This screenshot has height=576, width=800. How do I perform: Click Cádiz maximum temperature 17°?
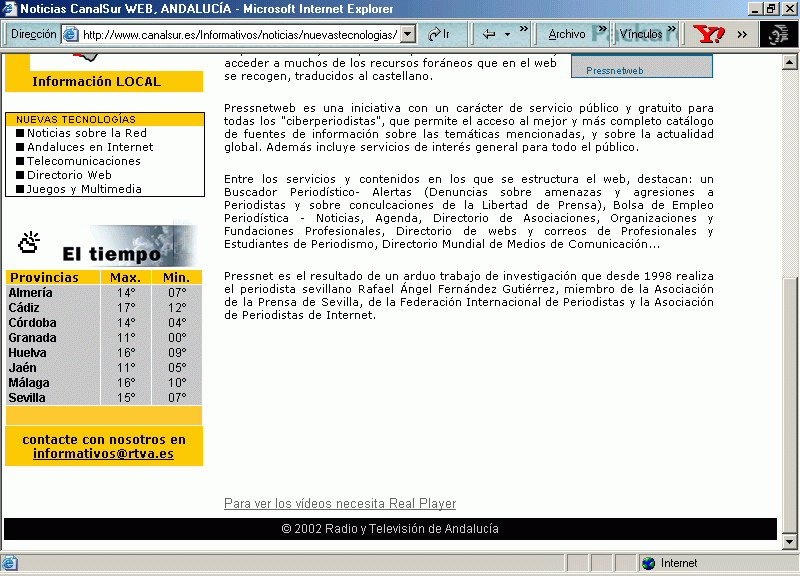click(126, 308)
